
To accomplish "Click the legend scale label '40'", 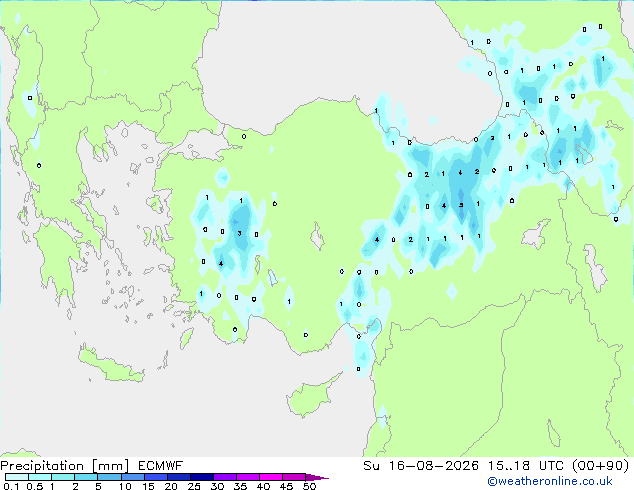I will pos(263,486).
